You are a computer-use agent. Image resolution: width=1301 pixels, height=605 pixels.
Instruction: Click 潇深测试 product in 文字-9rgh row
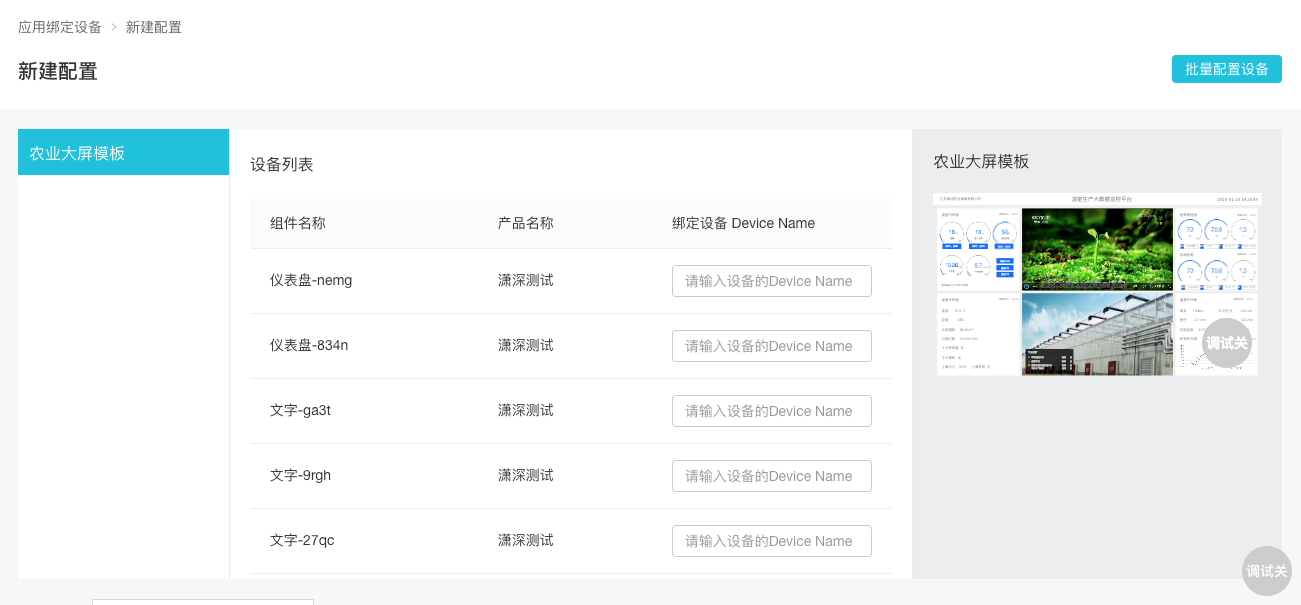526,475
